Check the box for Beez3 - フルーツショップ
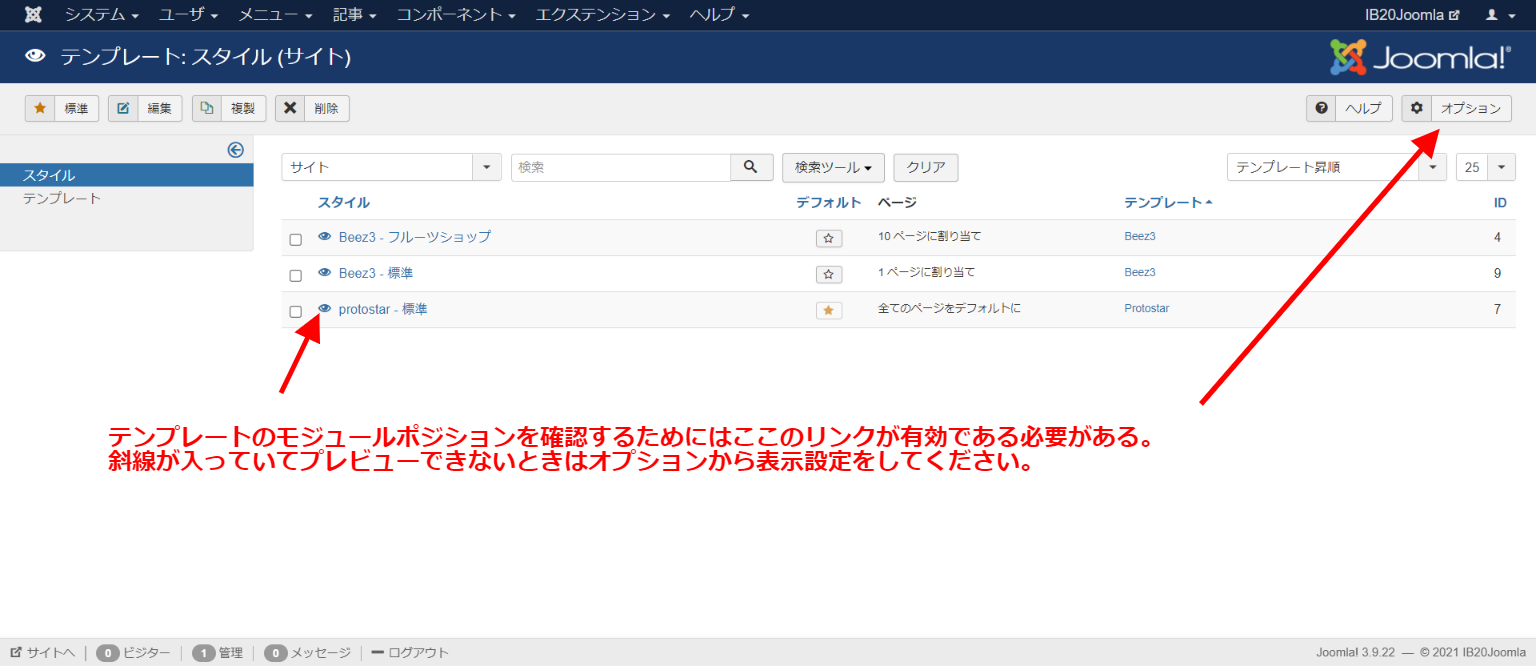Viewport: 1536px width, 666px height. coord(295,240)
